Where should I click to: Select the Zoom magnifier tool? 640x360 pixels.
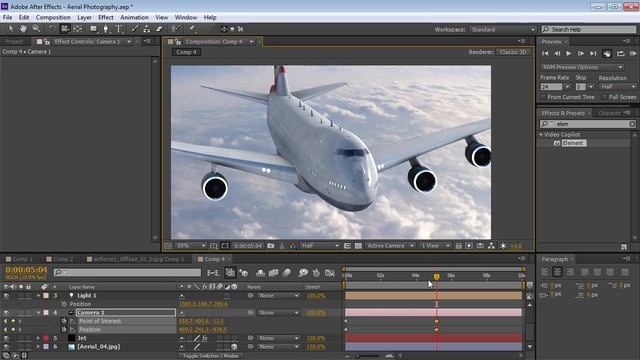point(36,29)
